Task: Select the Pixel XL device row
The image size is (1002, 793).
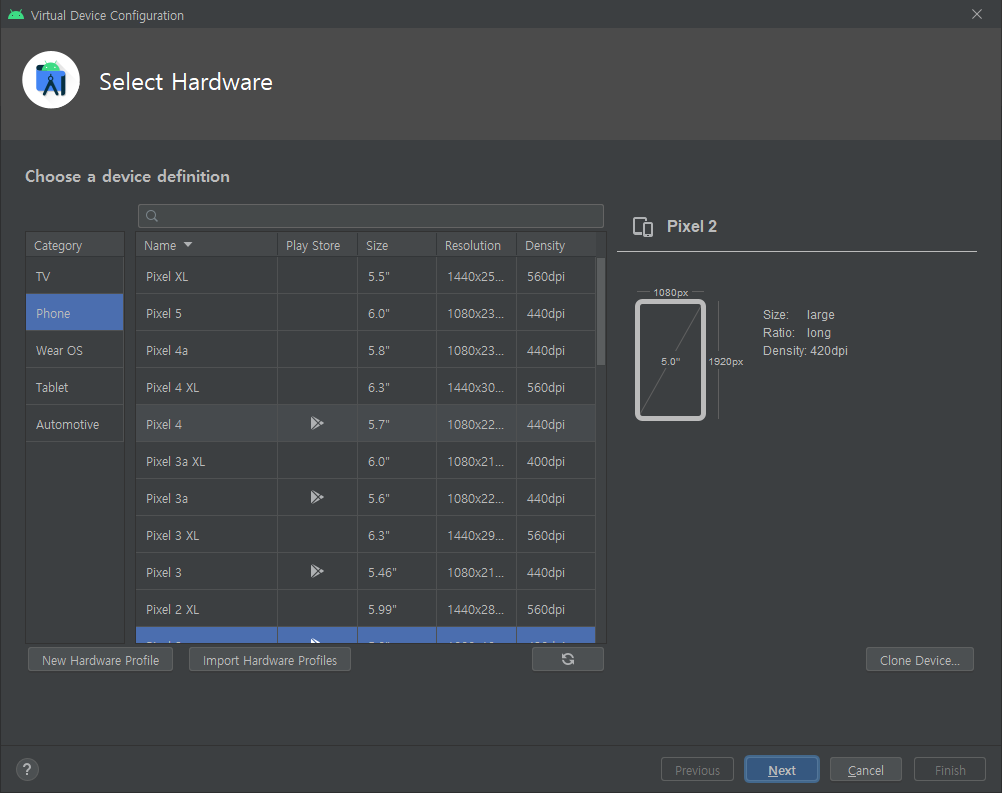Action: [366, 276]
